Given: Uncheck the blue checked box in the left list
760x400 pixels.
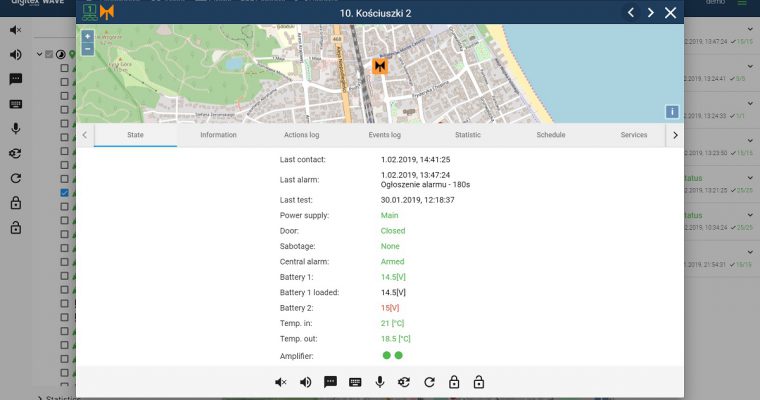Looking at the screenshot, I should click(65, 192).
